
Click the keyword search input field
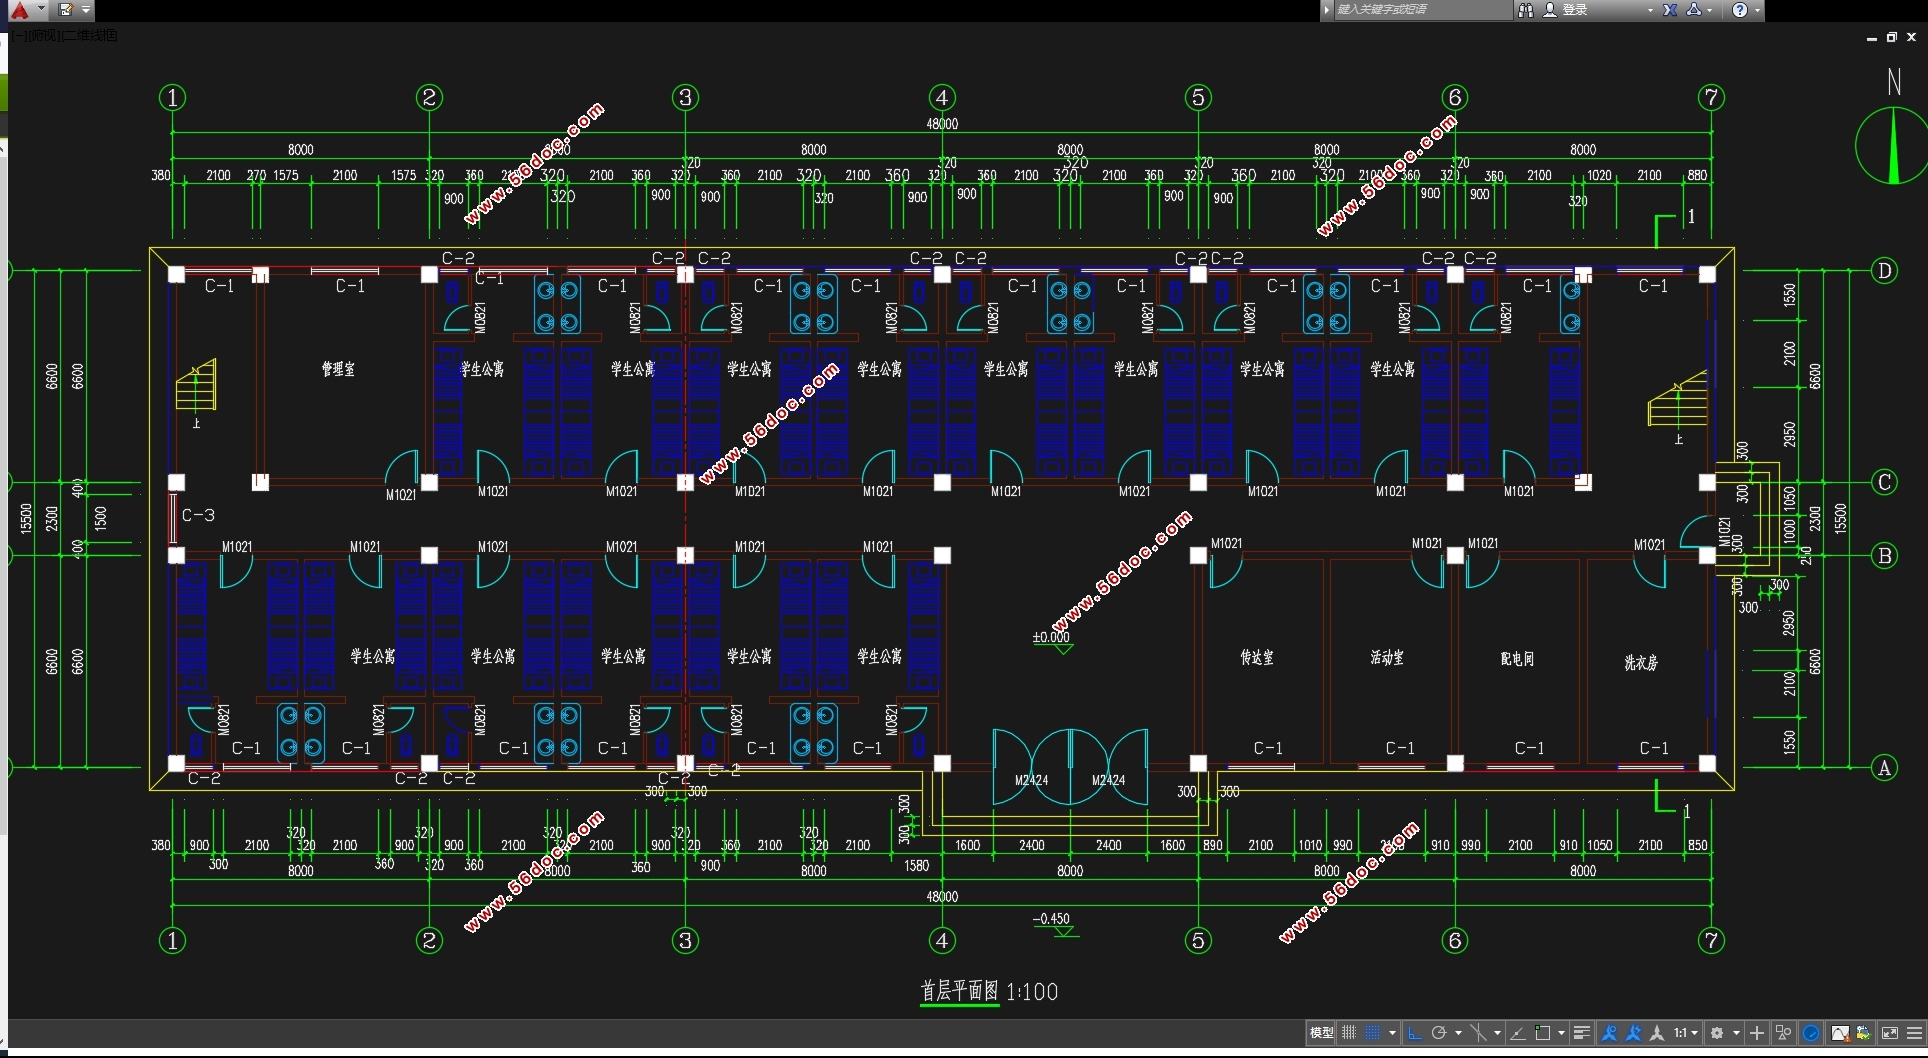click(1420, 10)
